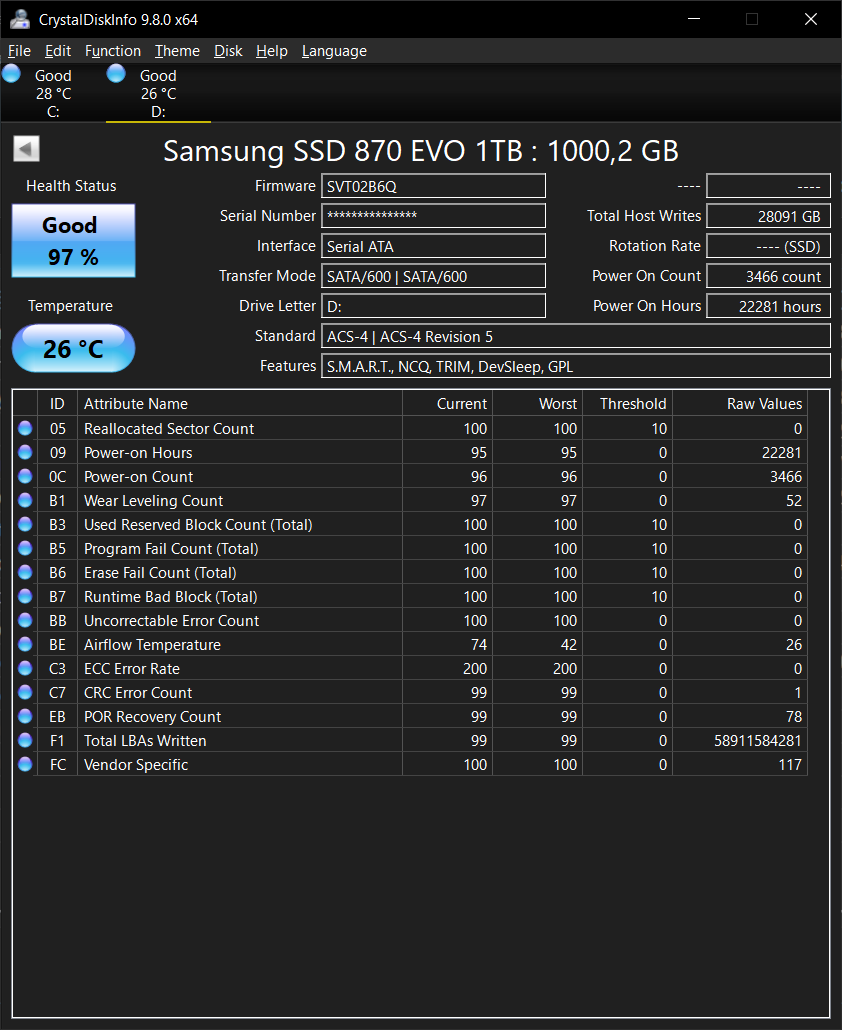Click the Rotation Rate (SSD) value
Viewport: 842px width, 1030px height.
click(768, 246)
